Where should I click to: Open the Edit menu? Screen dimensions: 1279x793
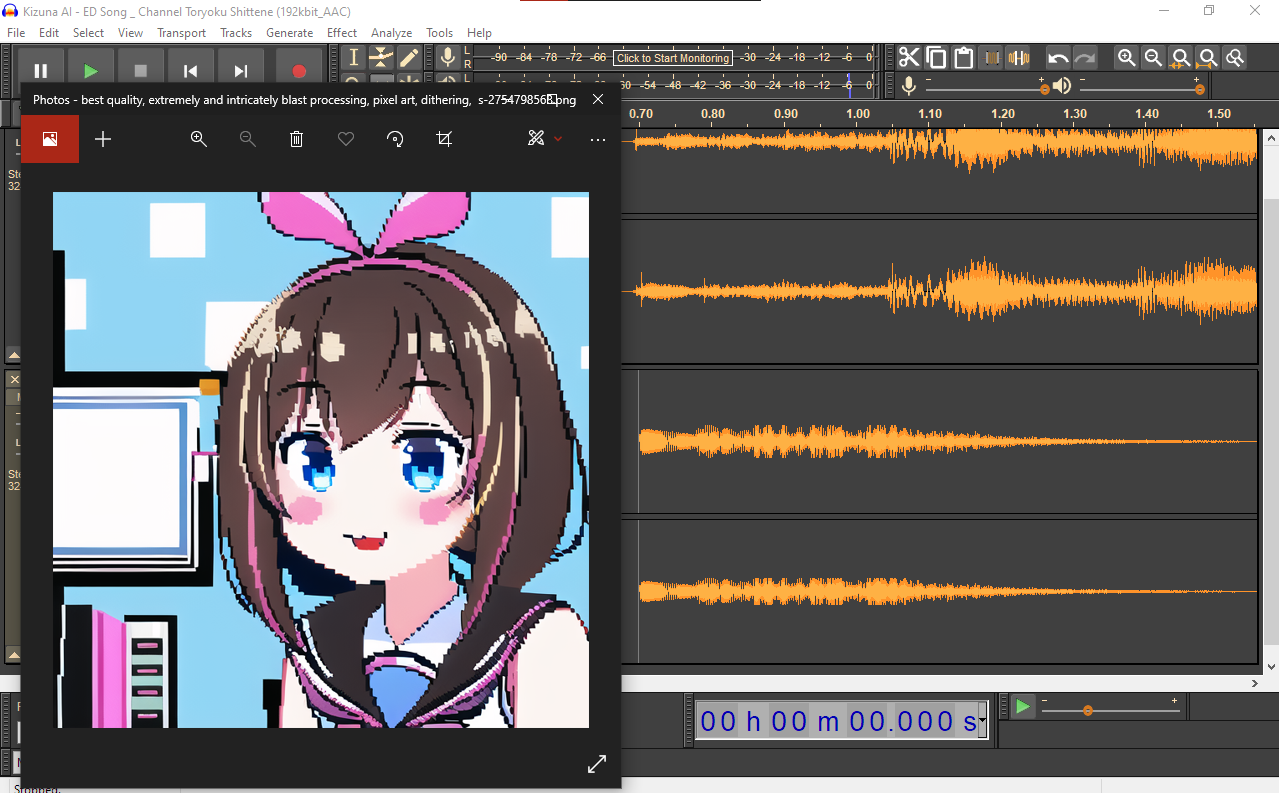coord(49,33)
